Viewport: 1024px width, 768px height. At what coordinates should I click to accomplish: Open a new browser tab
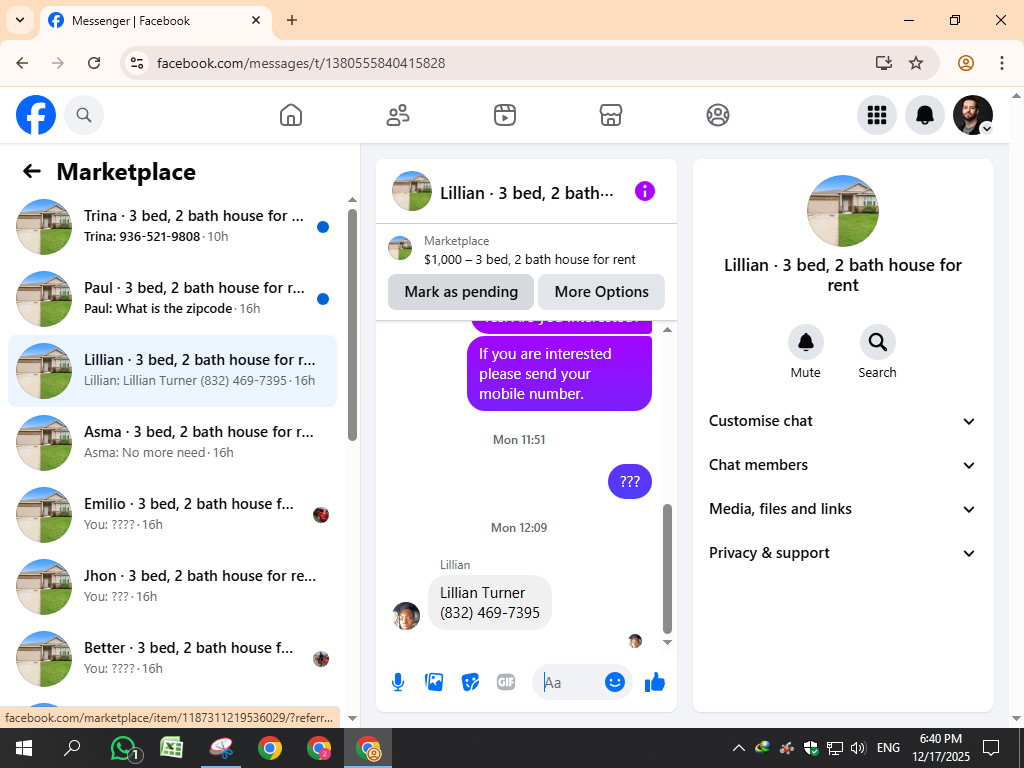292,20
